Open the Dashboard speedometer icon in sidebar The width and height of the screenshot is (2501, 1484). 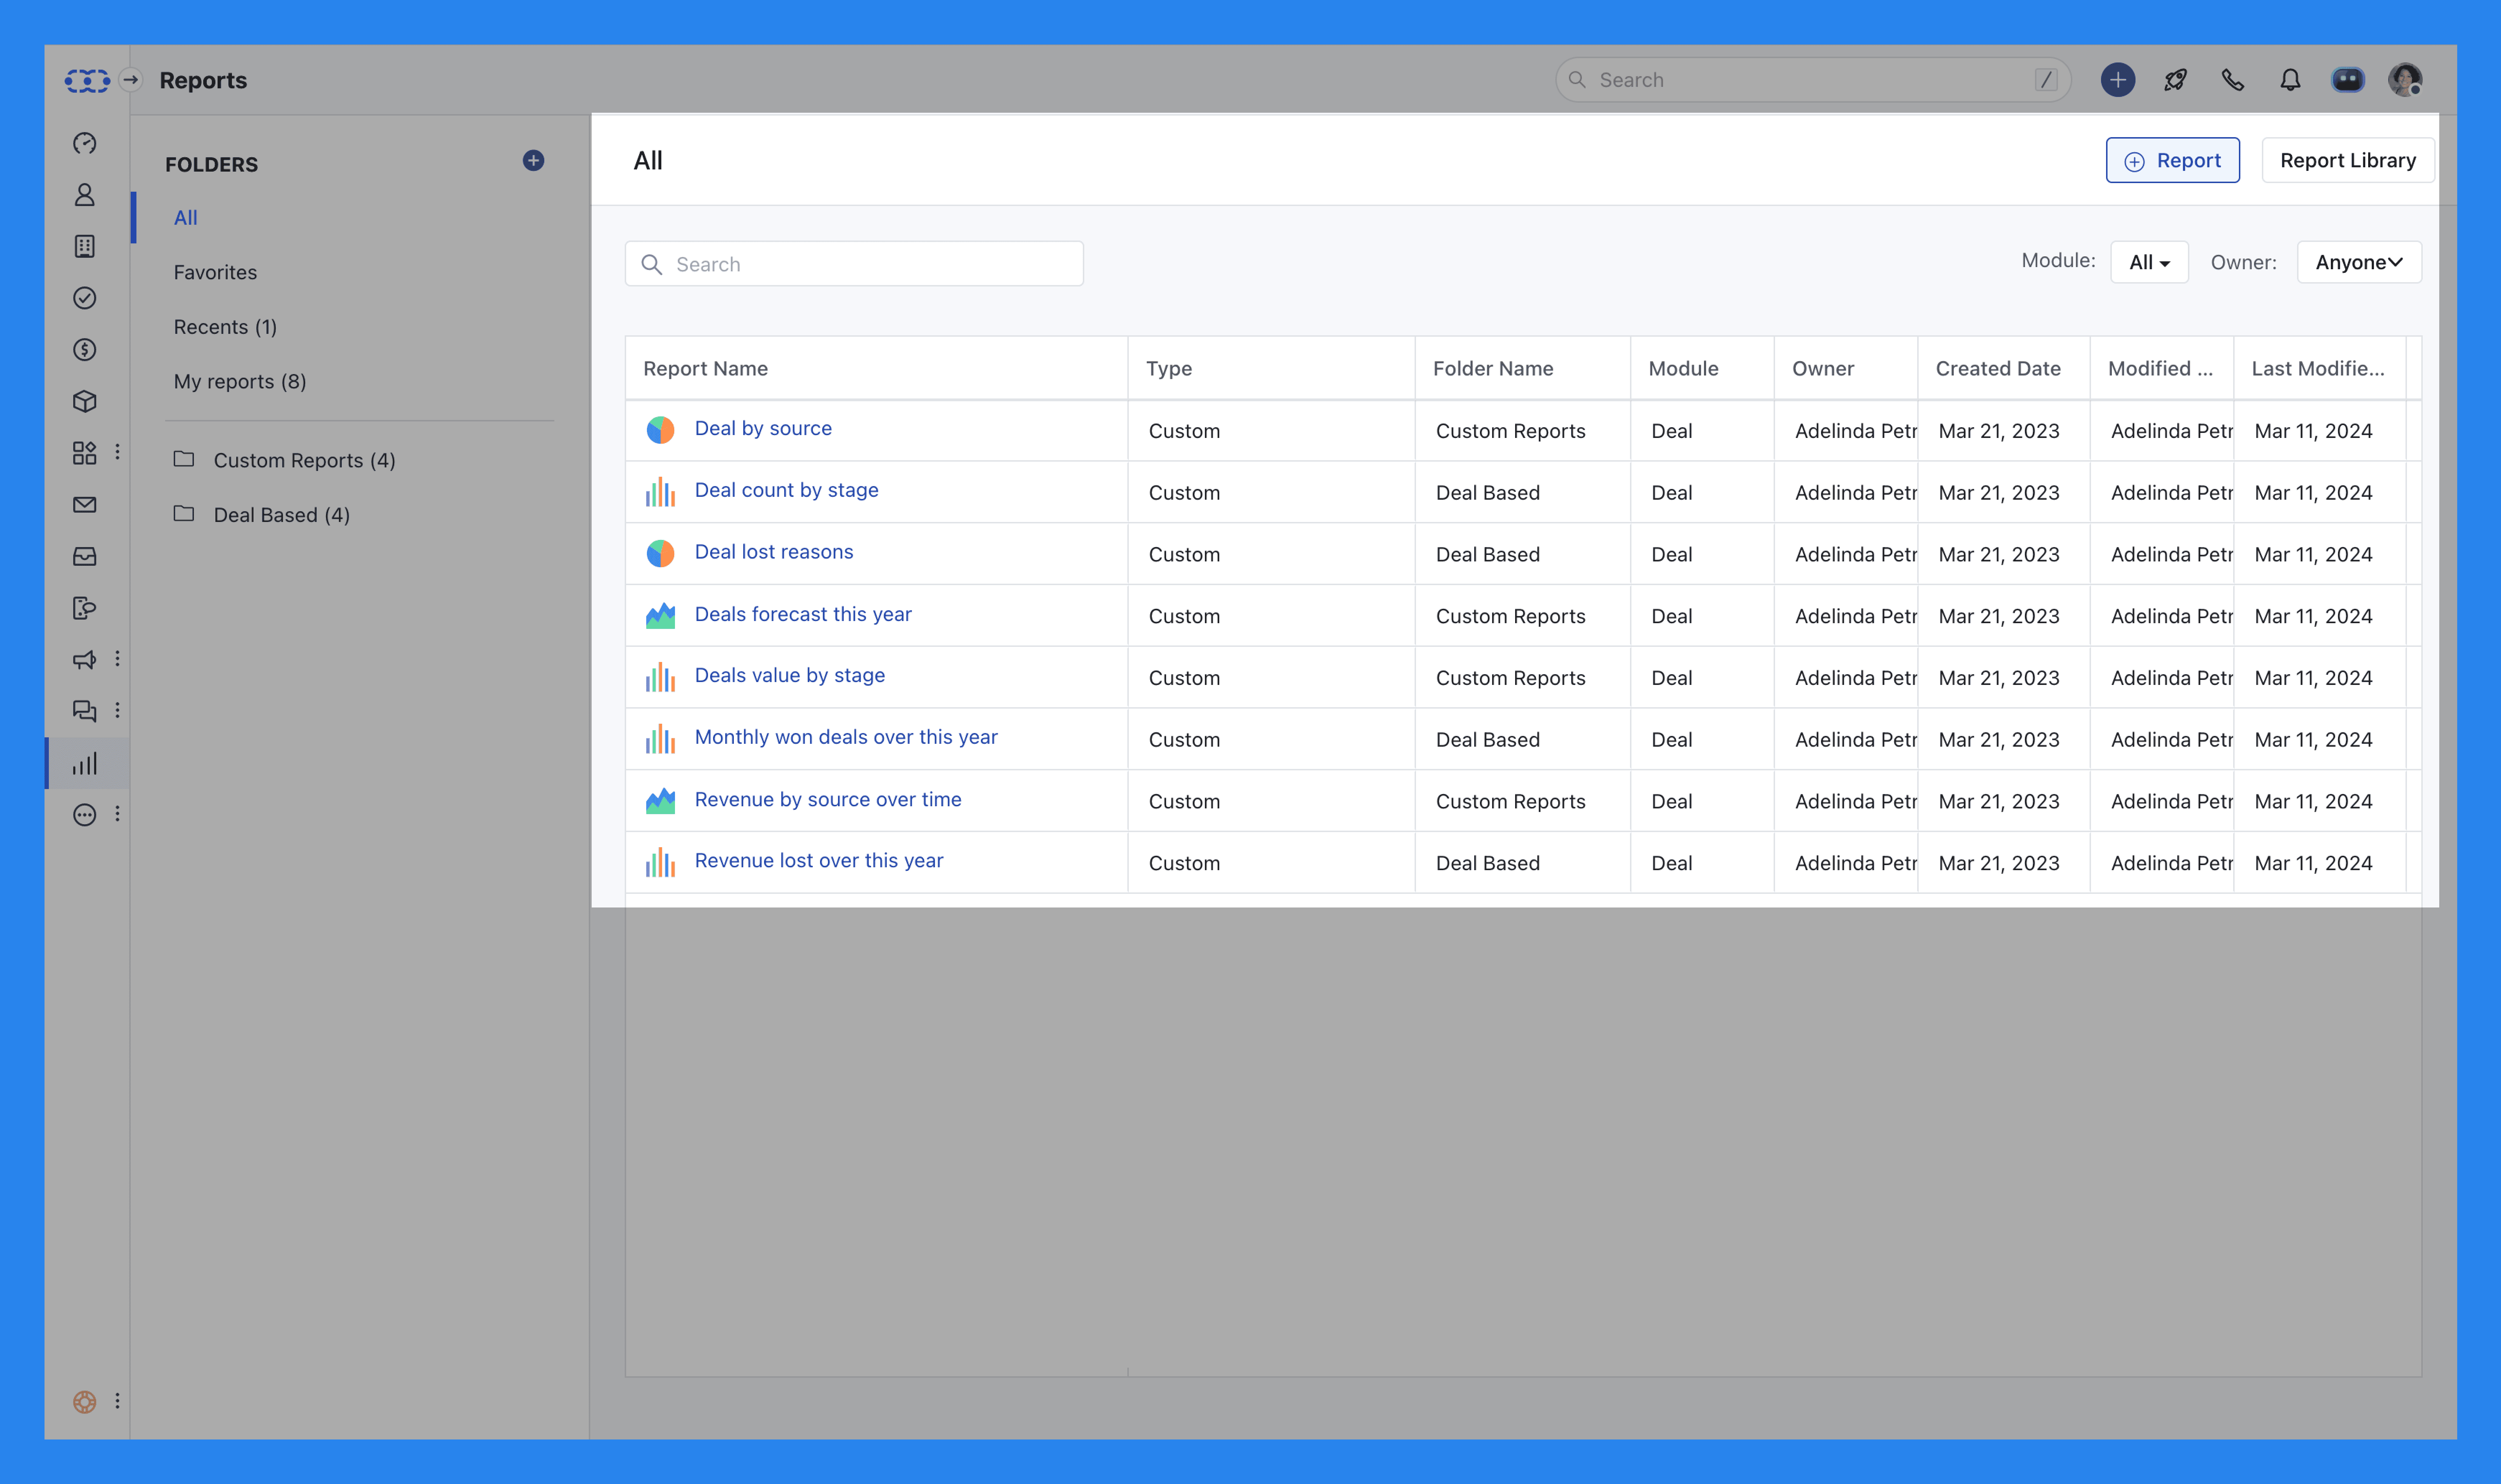[85, 143]
